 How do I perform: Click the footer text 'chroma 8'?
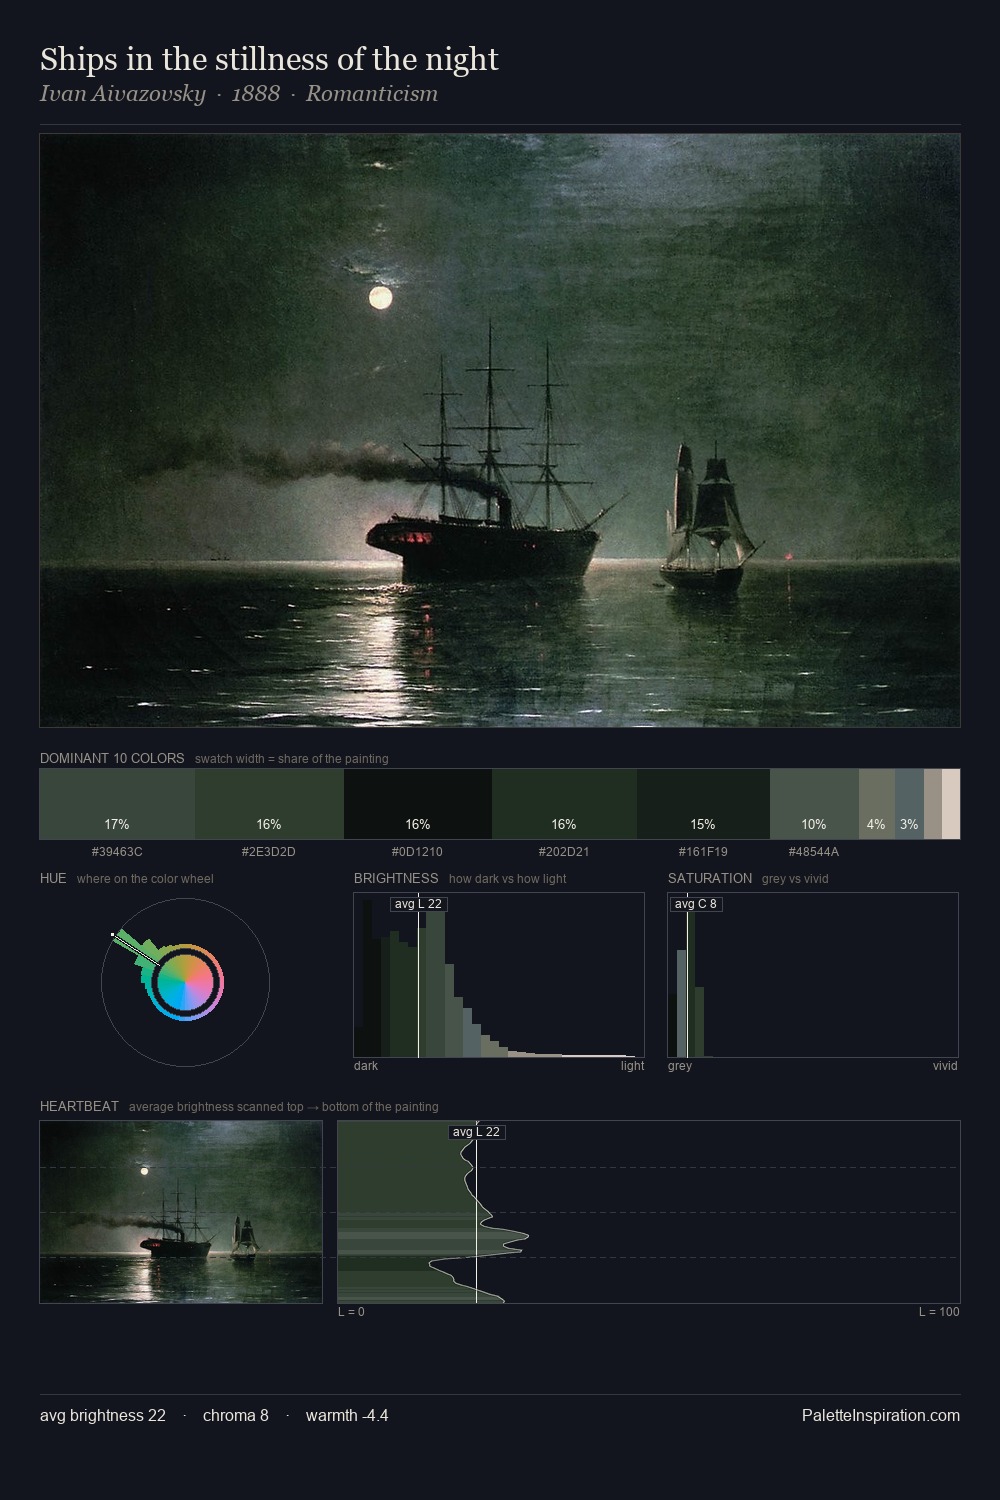(x=236, y=1416)
